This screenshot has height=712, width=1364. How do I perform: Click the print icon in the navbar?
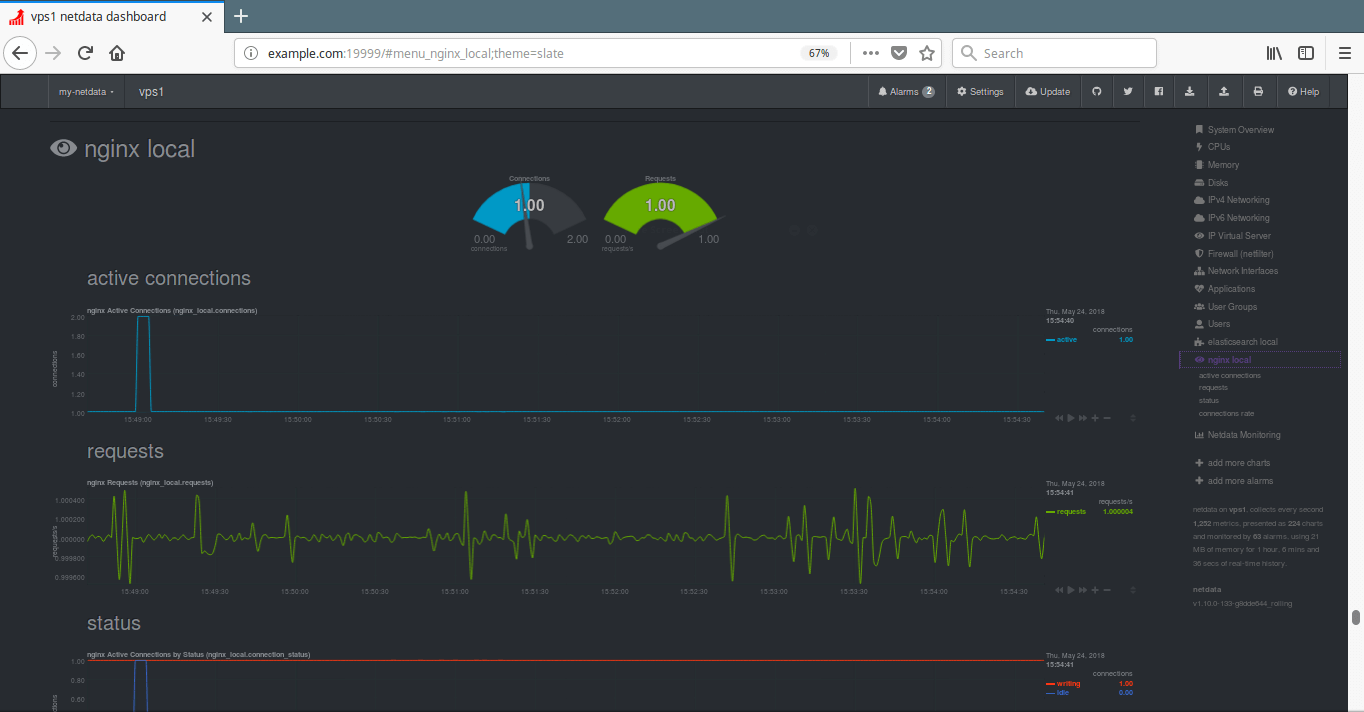point(1258,92)
